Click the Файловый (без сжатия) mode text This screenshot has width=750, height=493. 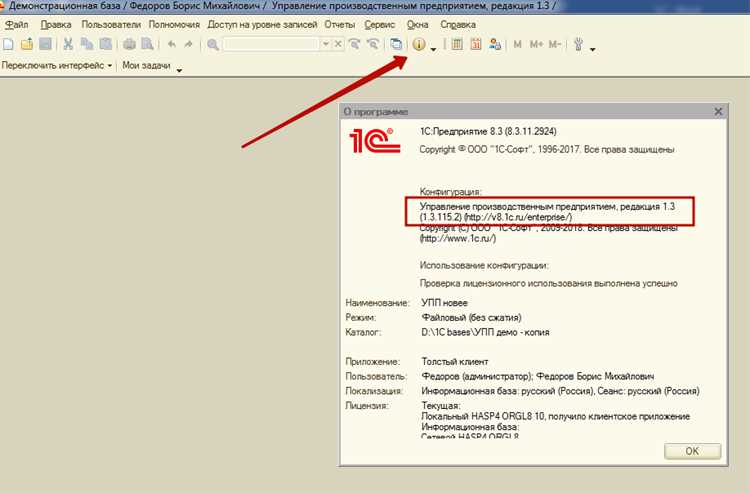click(x=471, y=318)
